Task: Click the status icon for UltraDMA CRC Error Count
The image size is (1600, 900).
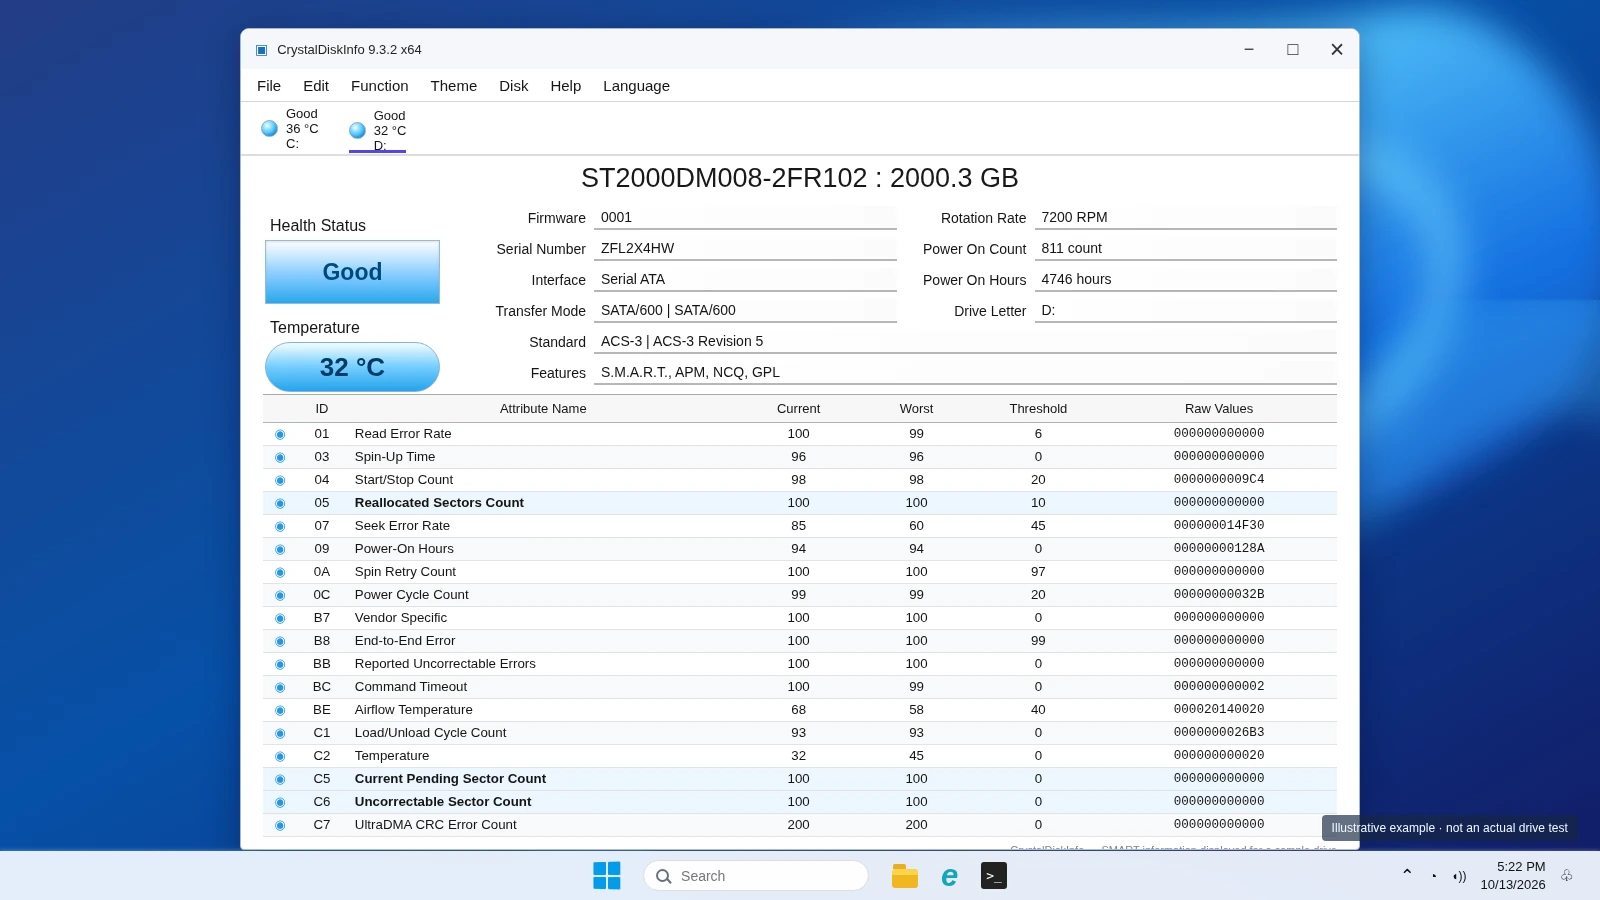Action: 280,825
